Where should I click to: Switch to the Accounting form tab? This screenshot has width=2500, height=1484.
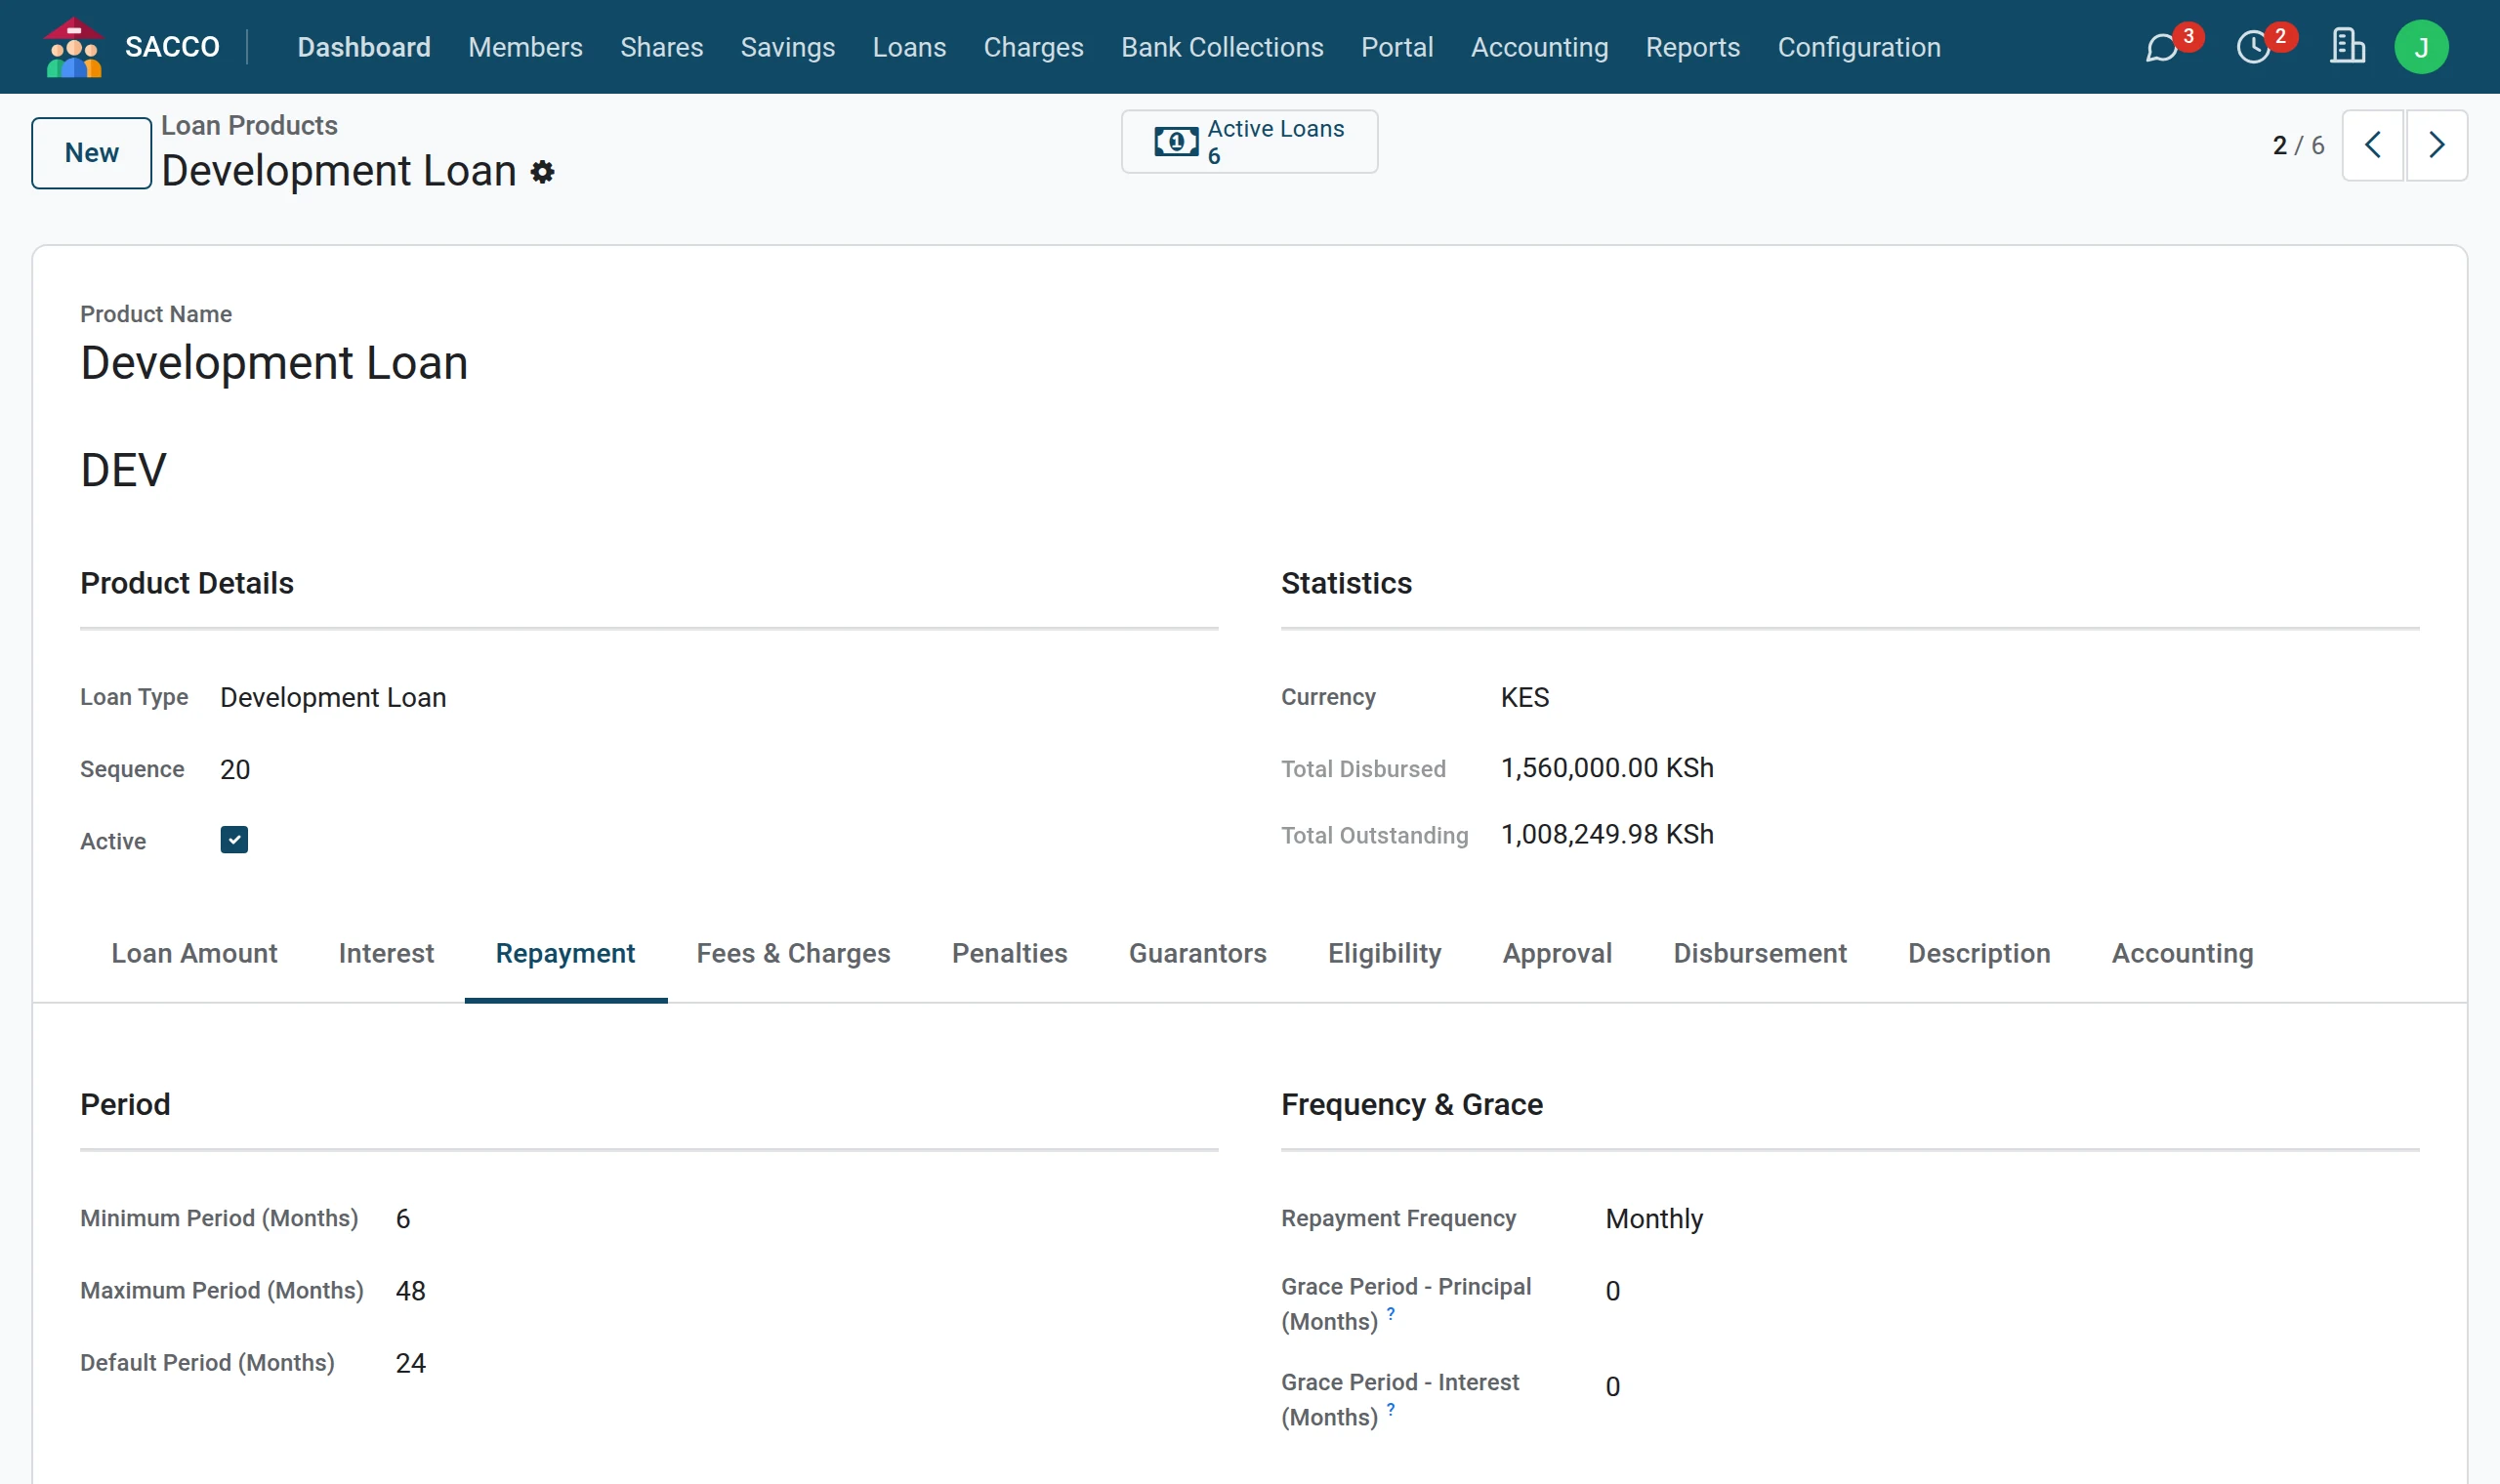pos(2182,953)
